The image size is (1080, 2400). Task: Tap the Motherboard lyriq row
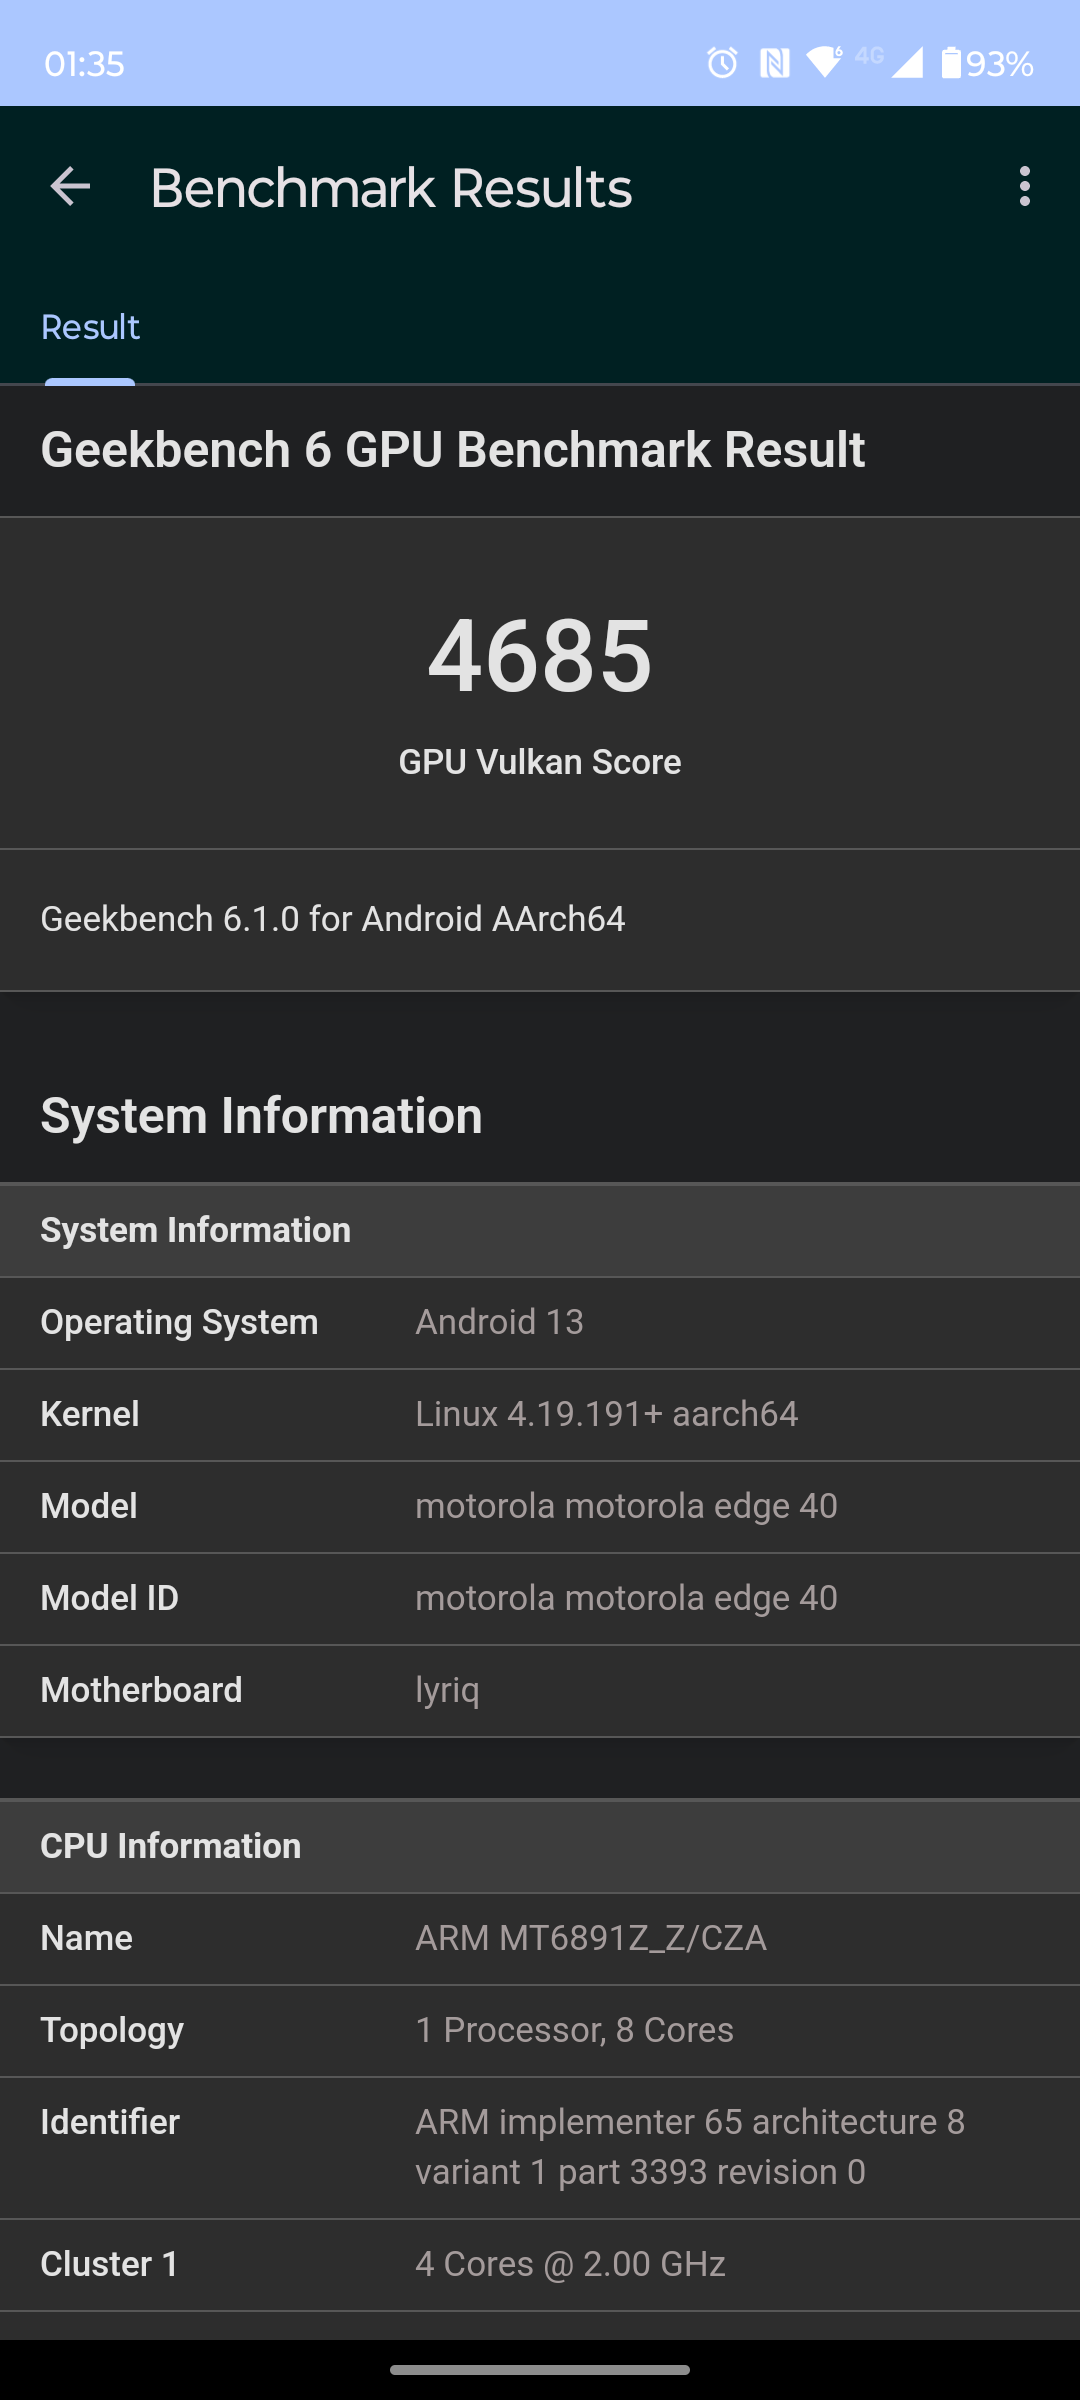click(540, 1690)
